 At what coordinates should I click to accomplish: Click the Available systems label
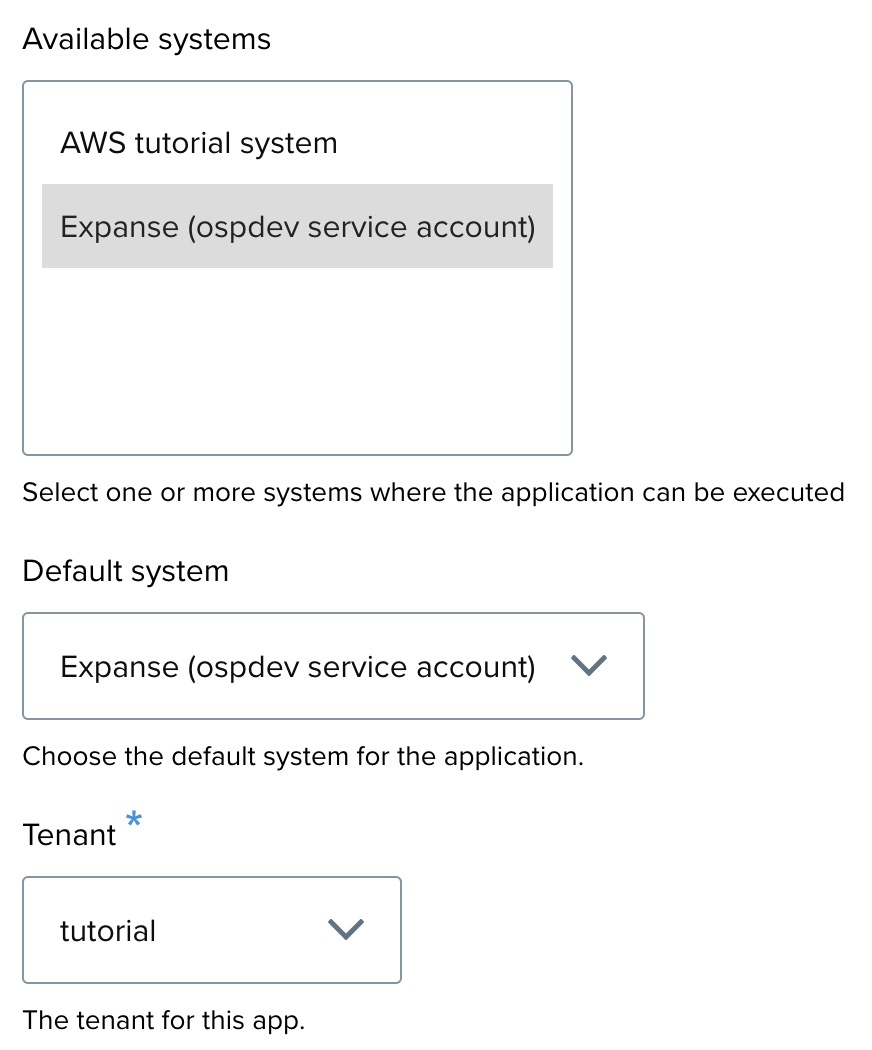(x=146, y=40)
